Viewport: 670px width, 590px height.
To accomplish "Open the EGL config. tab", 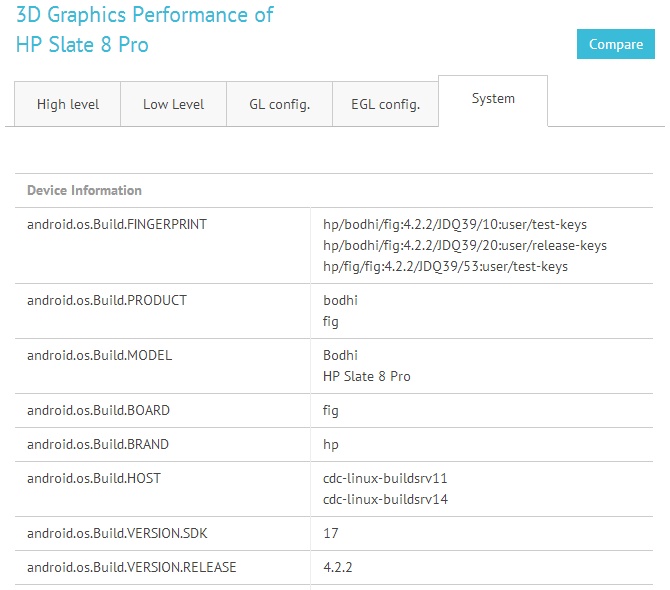I will tap(385, 104).
